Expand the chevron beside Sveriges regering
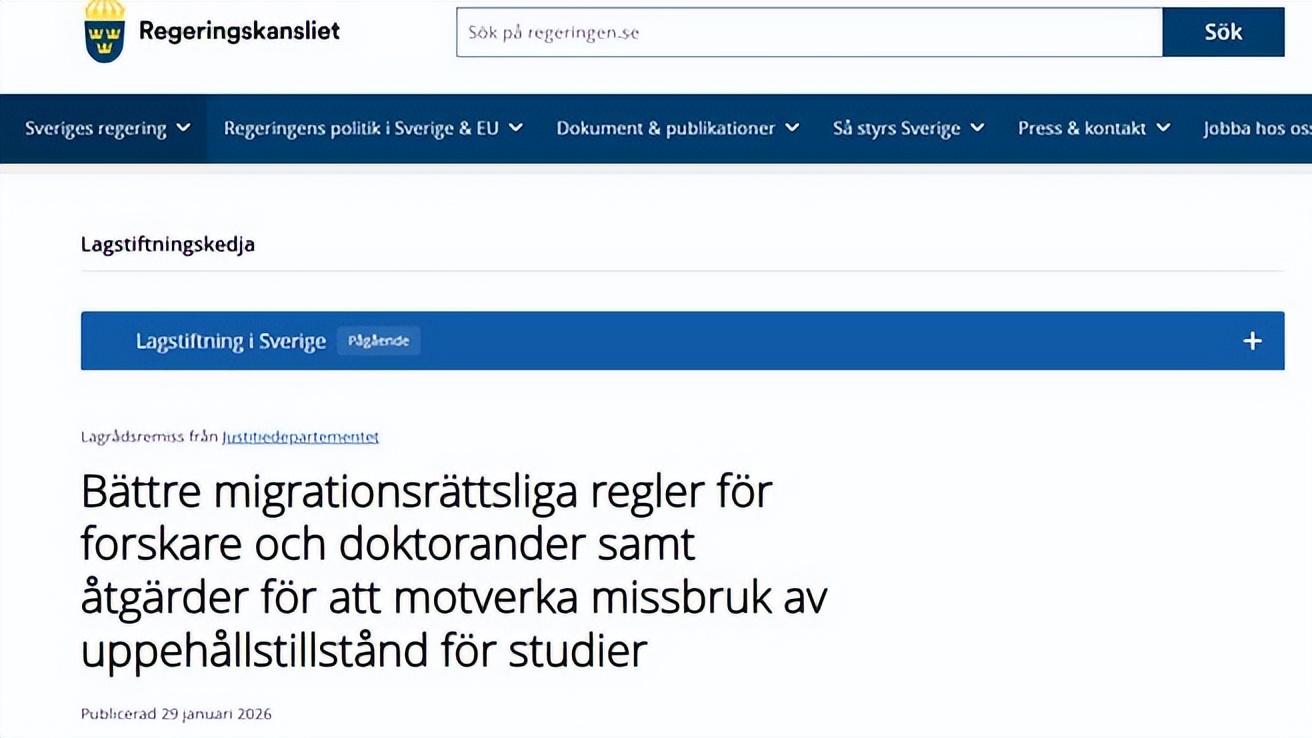Viewport: 1312px width, 738px height. [x=183, y=128]
